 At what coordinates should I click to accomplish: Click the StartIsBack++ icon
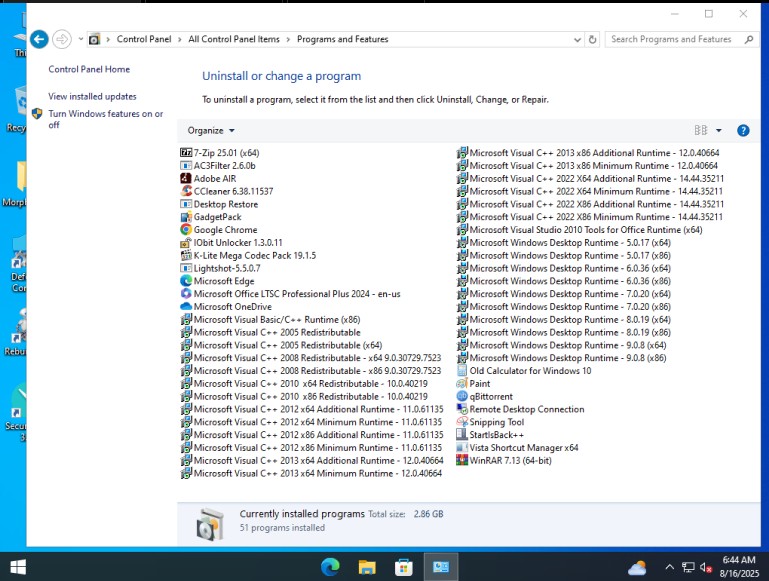tap(462, 434)
